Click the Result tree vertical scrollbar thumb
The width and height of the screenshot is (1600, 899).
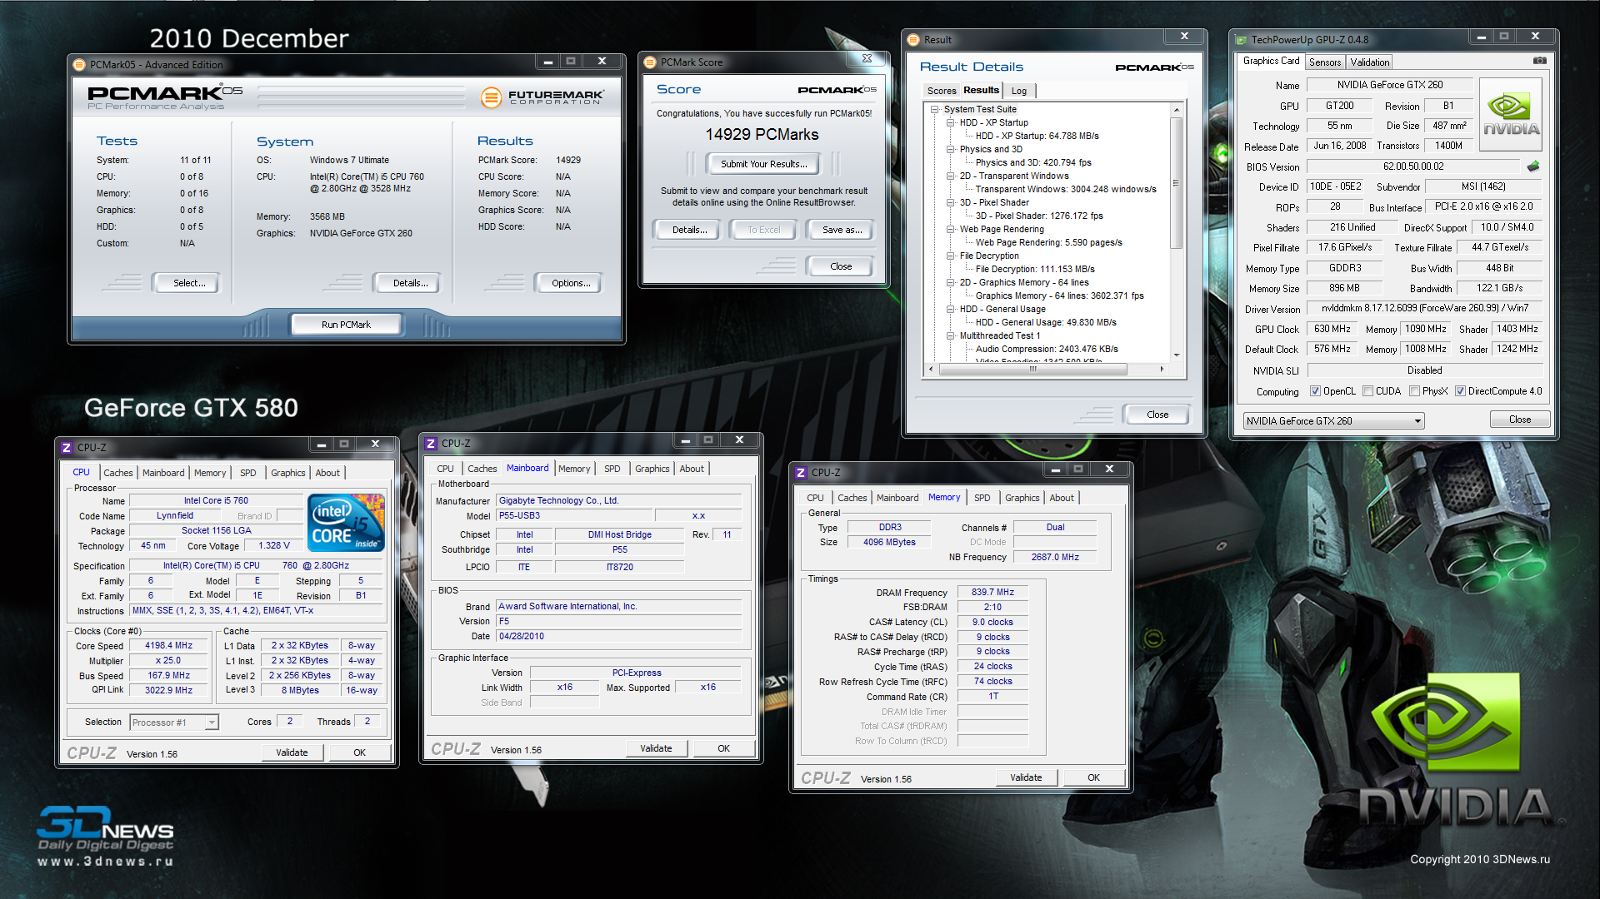pos(1176,183)
